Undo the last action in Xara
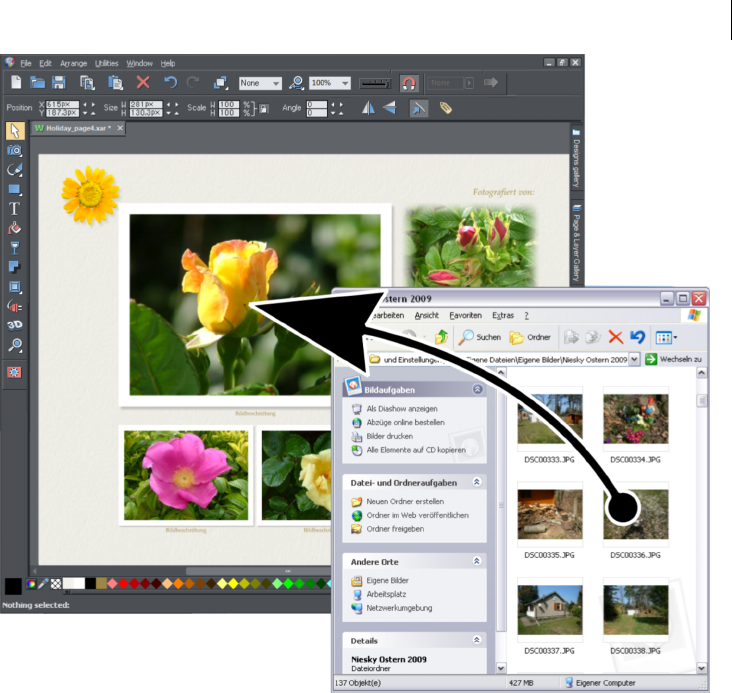Image resolution: width=732 pixels, height=693 pixels. [x=170, y=83]
